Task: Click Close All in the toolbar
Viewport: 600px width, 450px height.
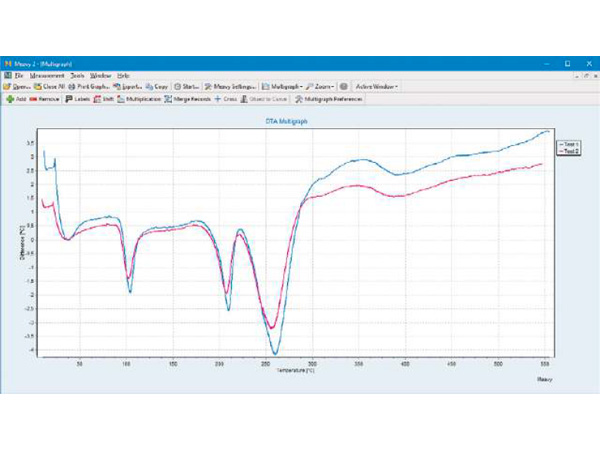Action: point(50,87)
